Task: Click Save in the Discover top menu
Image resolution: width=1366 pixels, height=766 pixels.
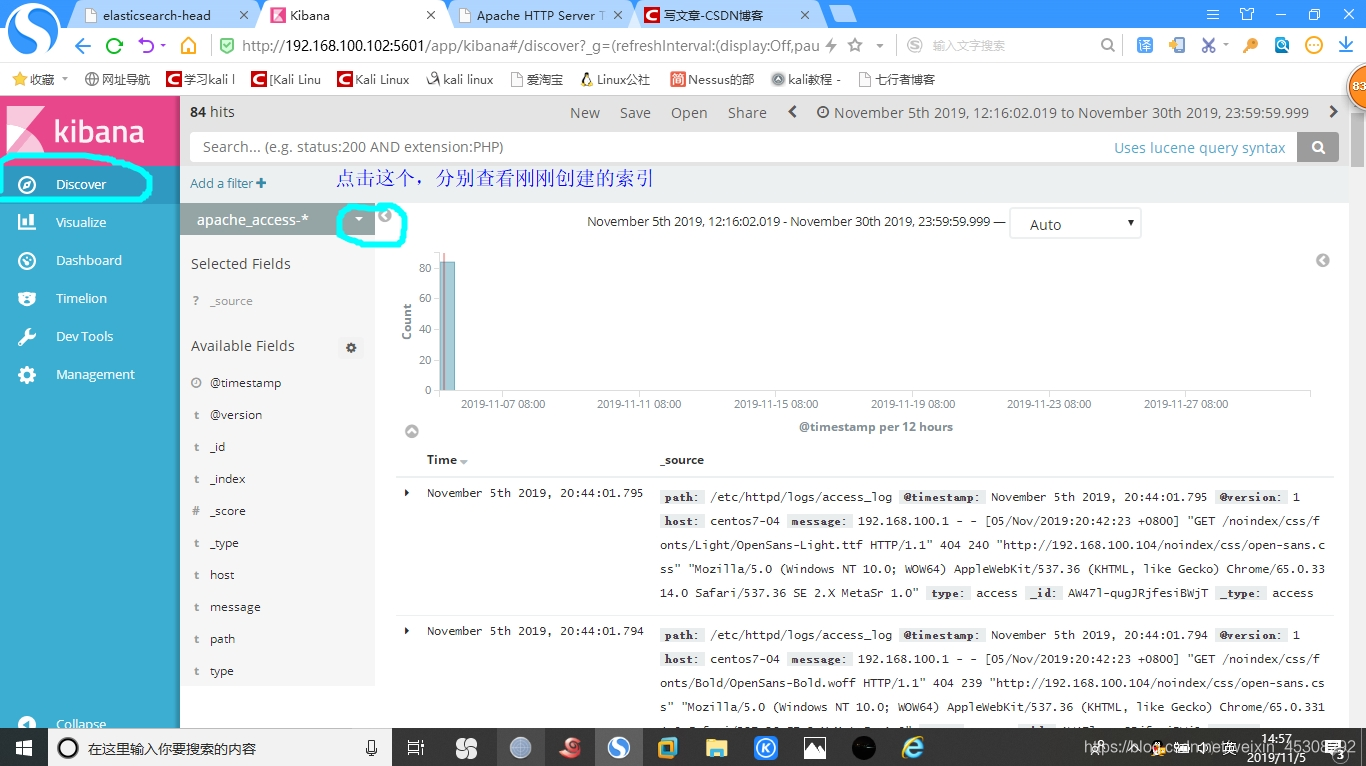Action: (x=635, y=113)
